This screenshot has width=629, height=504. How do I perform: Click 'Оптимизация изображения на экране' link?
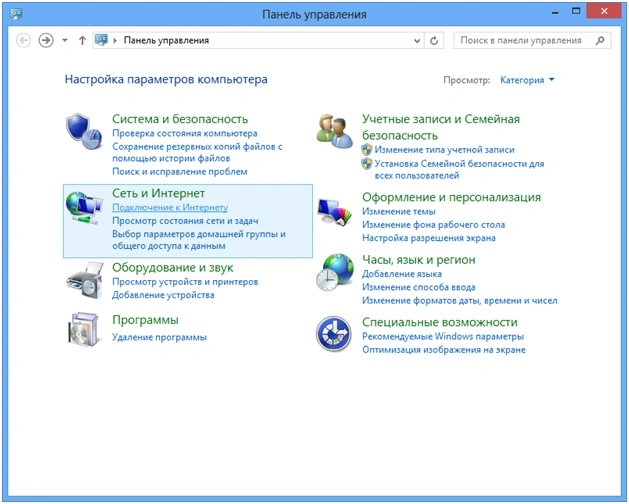[x=444, y=350]
